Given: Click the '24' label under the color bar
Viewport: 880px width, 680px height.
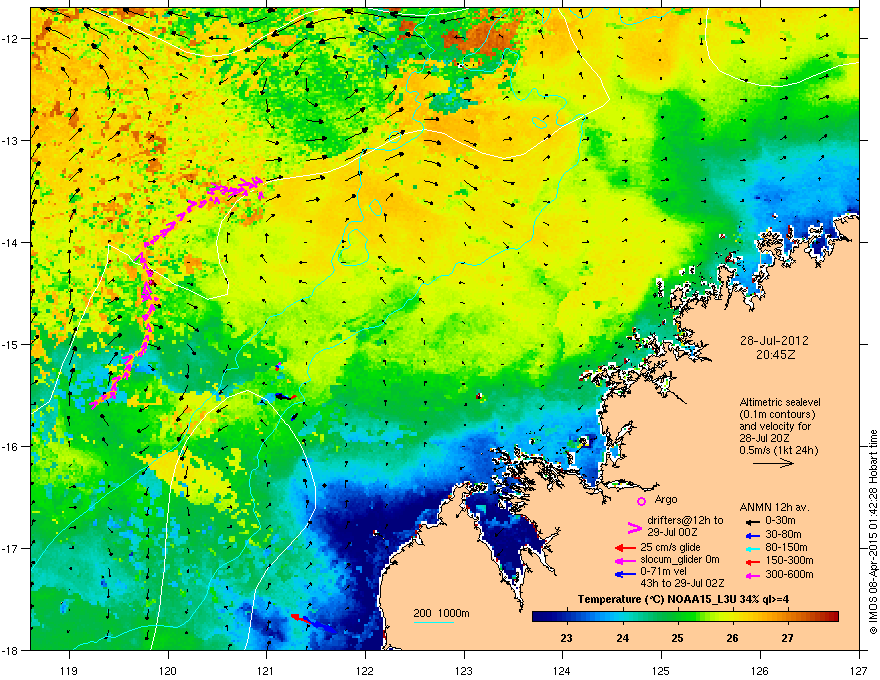Looking at the screenshot, I should click(x=622, y=638).
